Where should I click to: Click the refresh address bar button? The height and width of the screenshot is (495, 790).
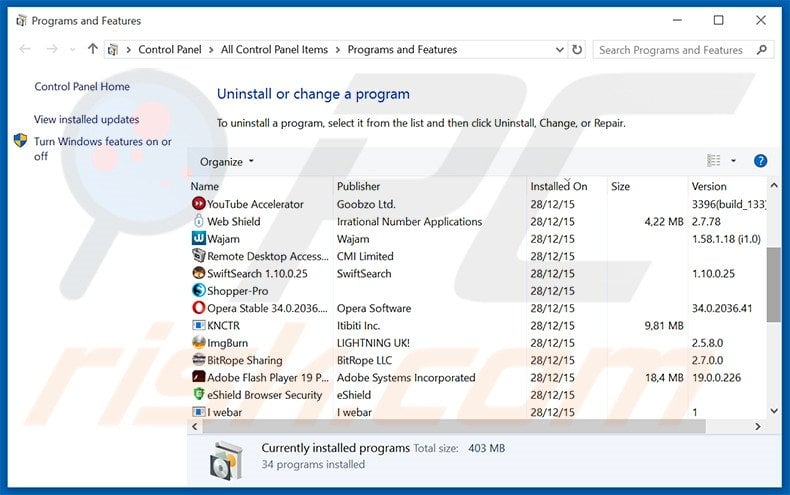[x=577, y=49]
